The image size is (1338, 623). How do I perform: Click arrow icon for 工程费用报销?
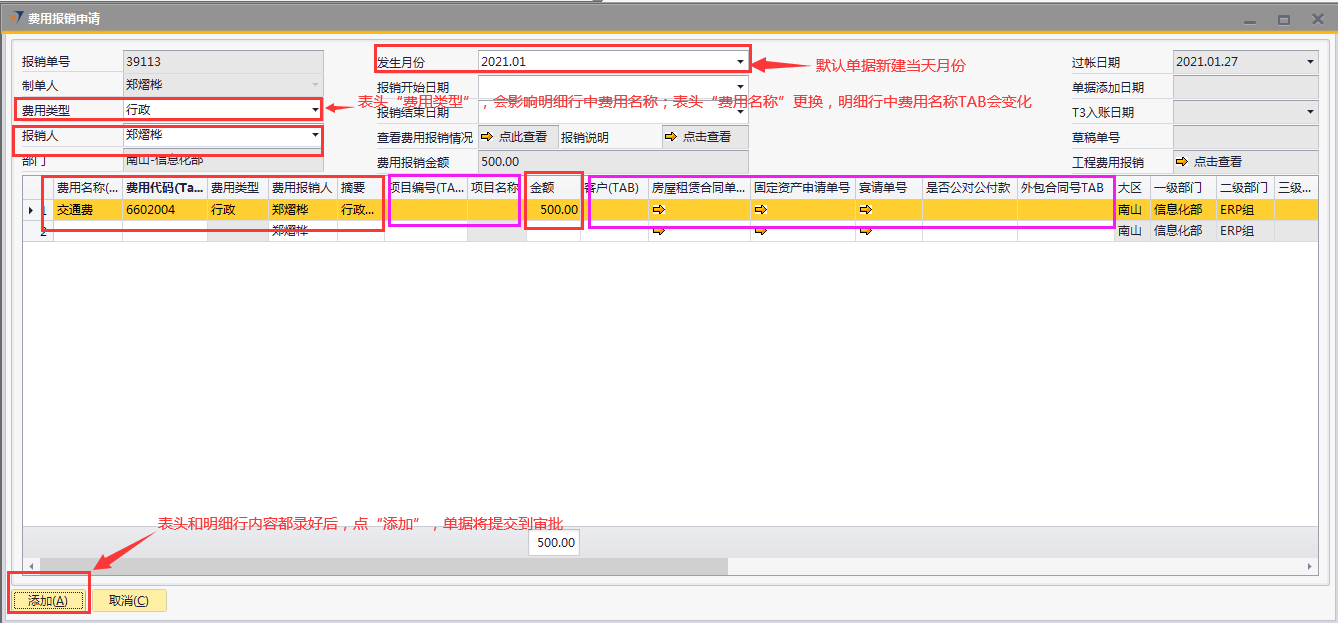1181,162
